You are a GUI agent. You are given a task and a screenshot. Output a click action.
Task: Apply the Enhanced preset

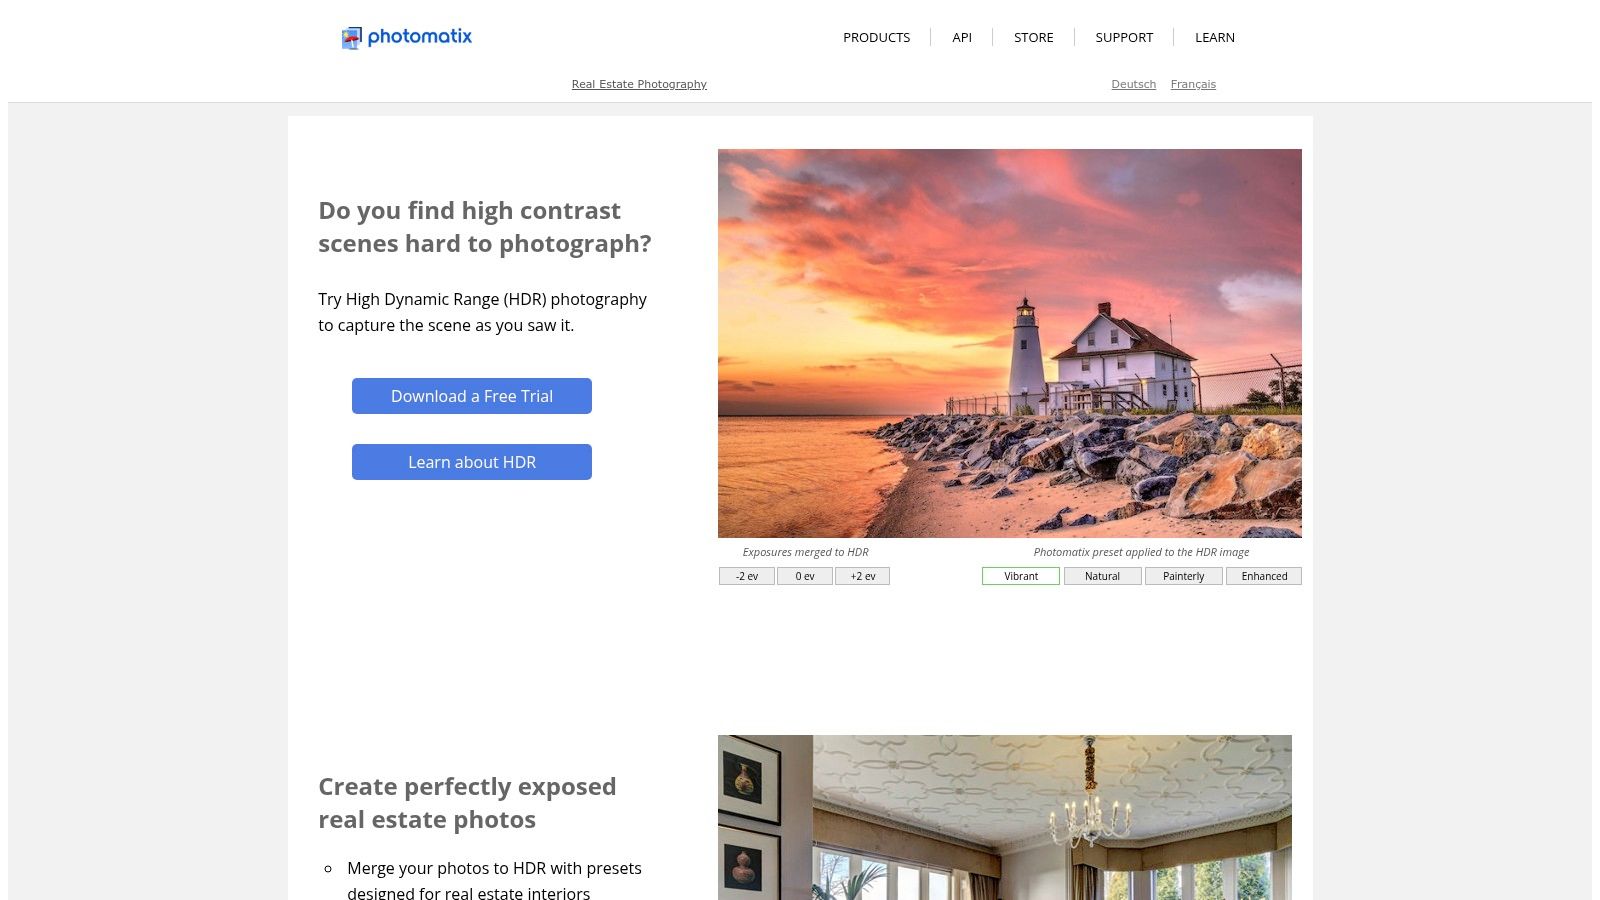pyautogui.click(x=1264, y=576)
